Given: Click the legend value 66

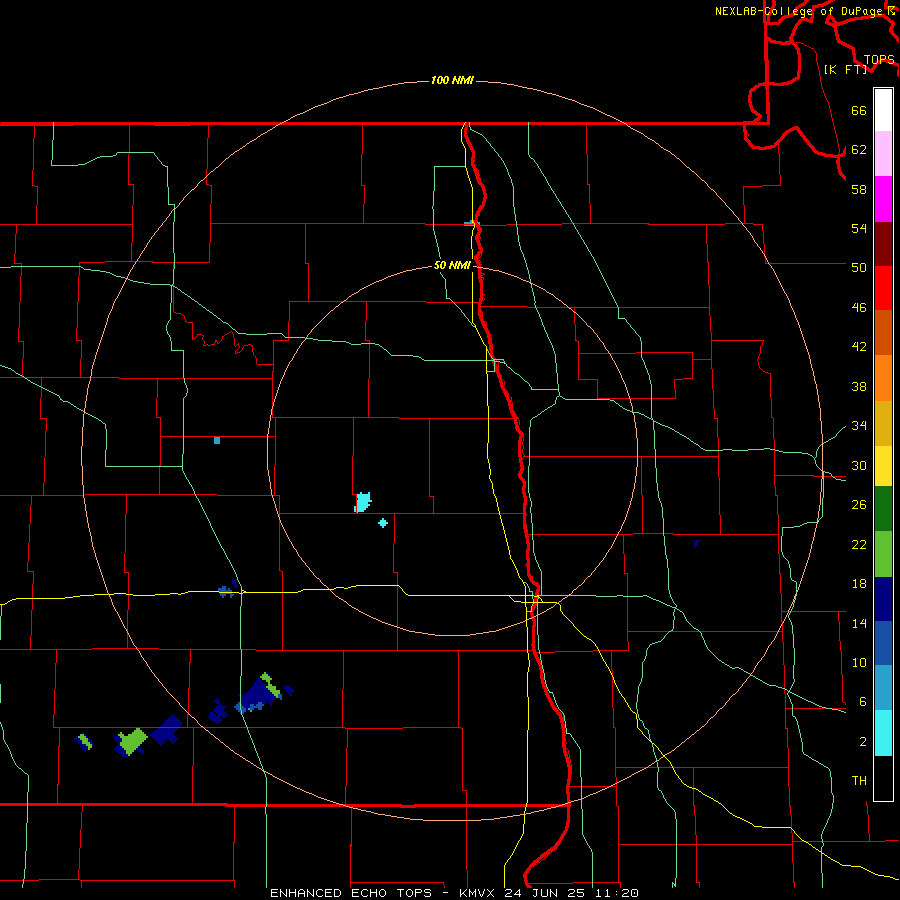Looking at the screenshot, I should pos(859,111).
